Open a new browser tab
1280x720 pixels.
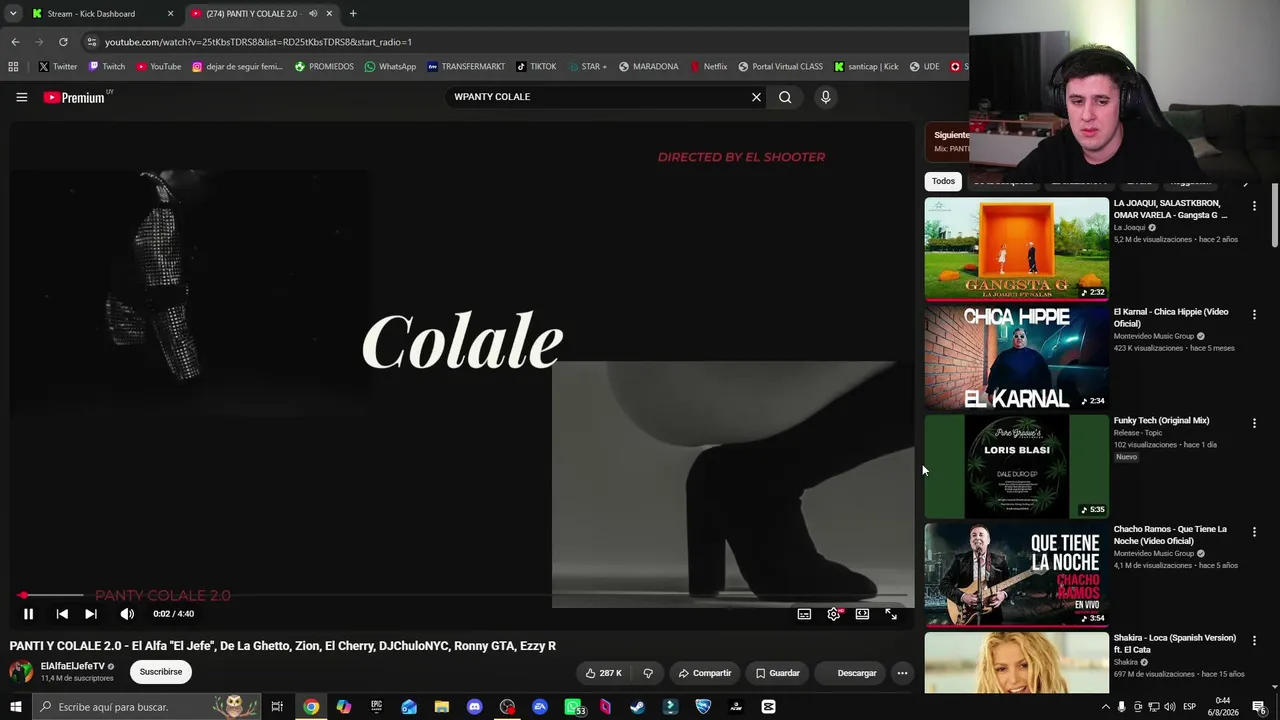click(352, 14)
